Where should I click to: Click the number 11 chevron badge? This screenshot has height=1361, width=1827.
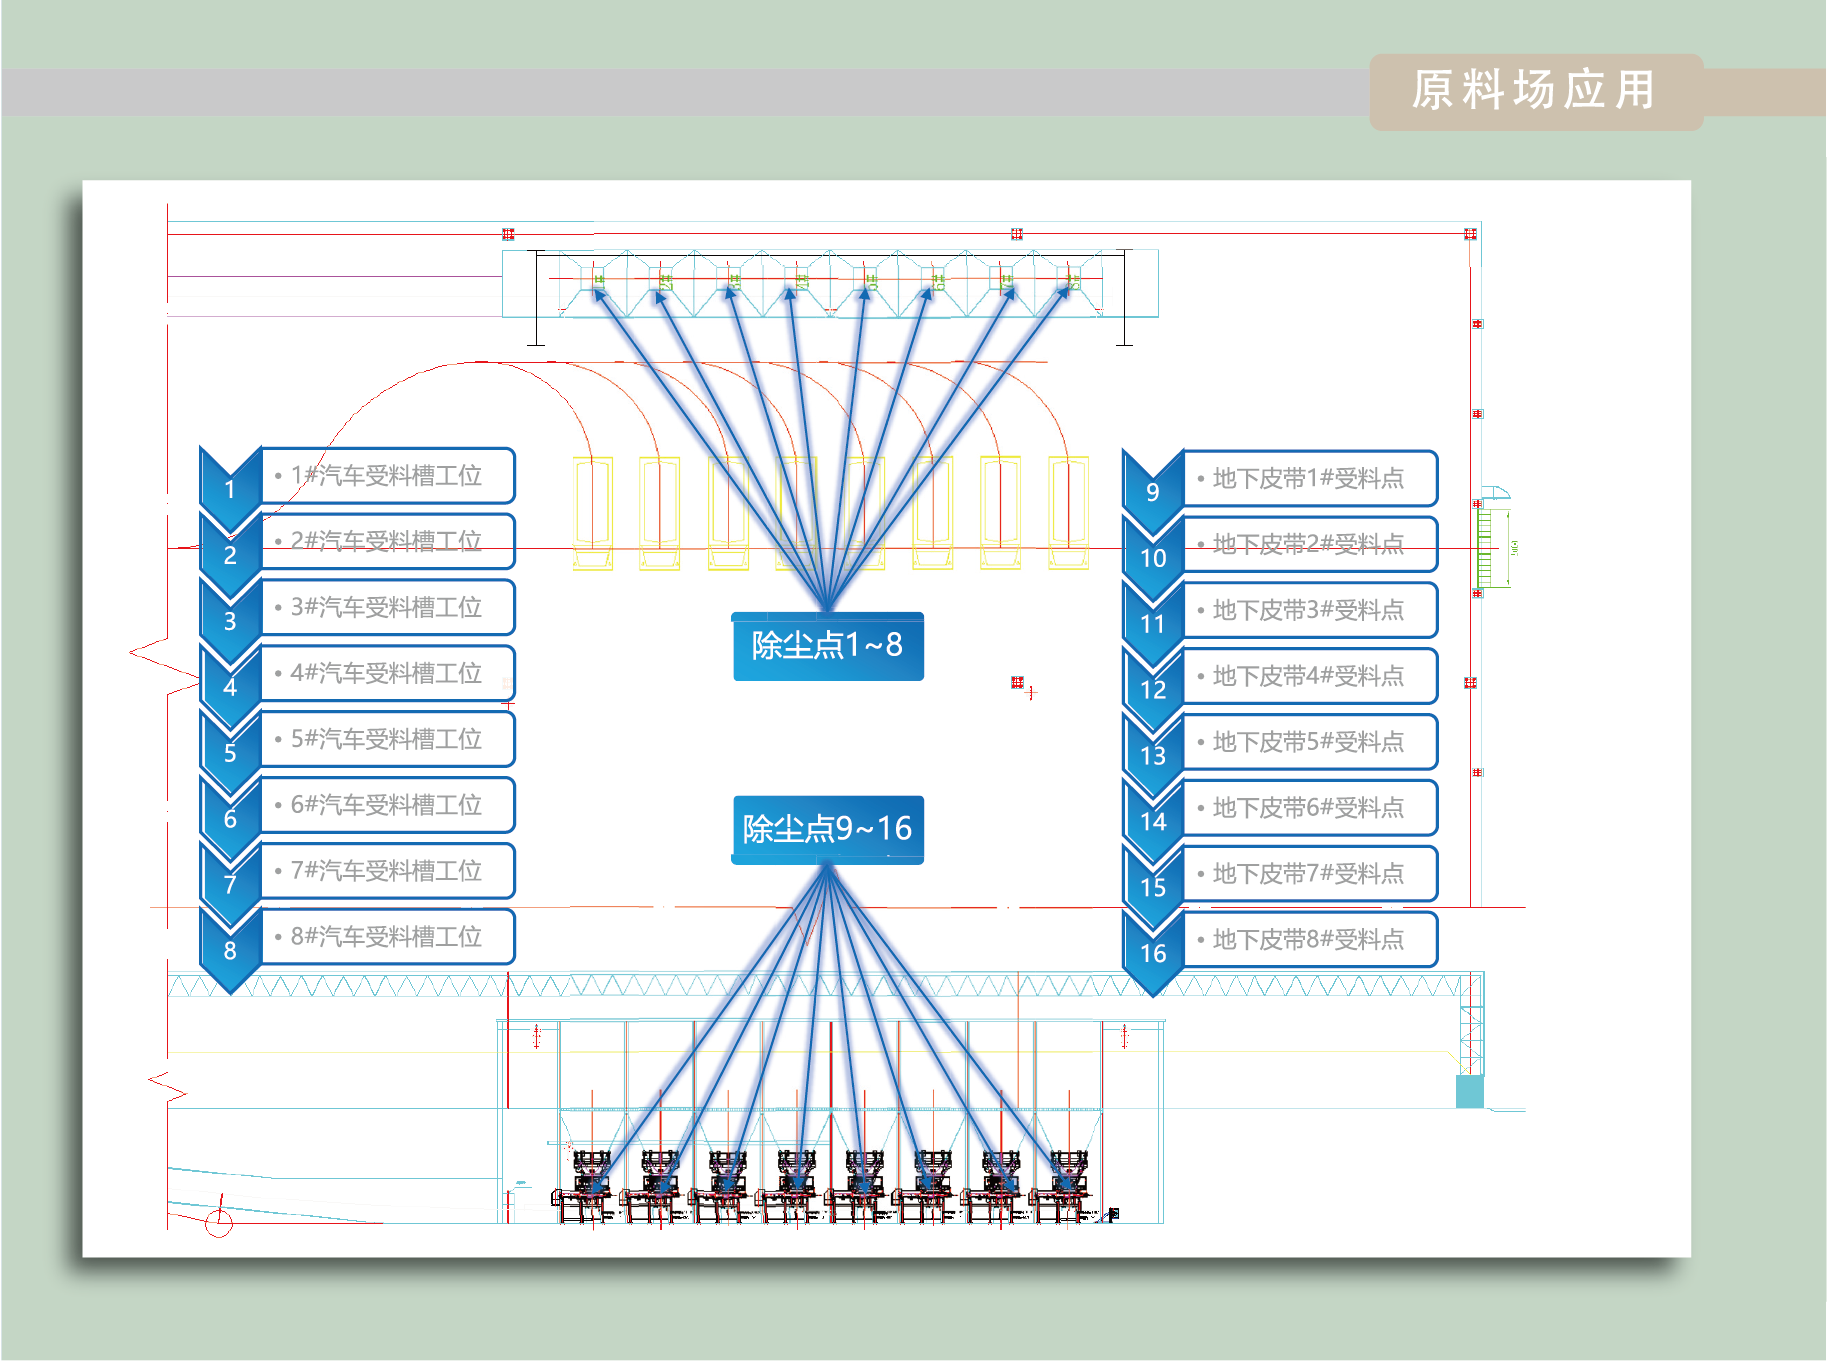[1153, 623]
